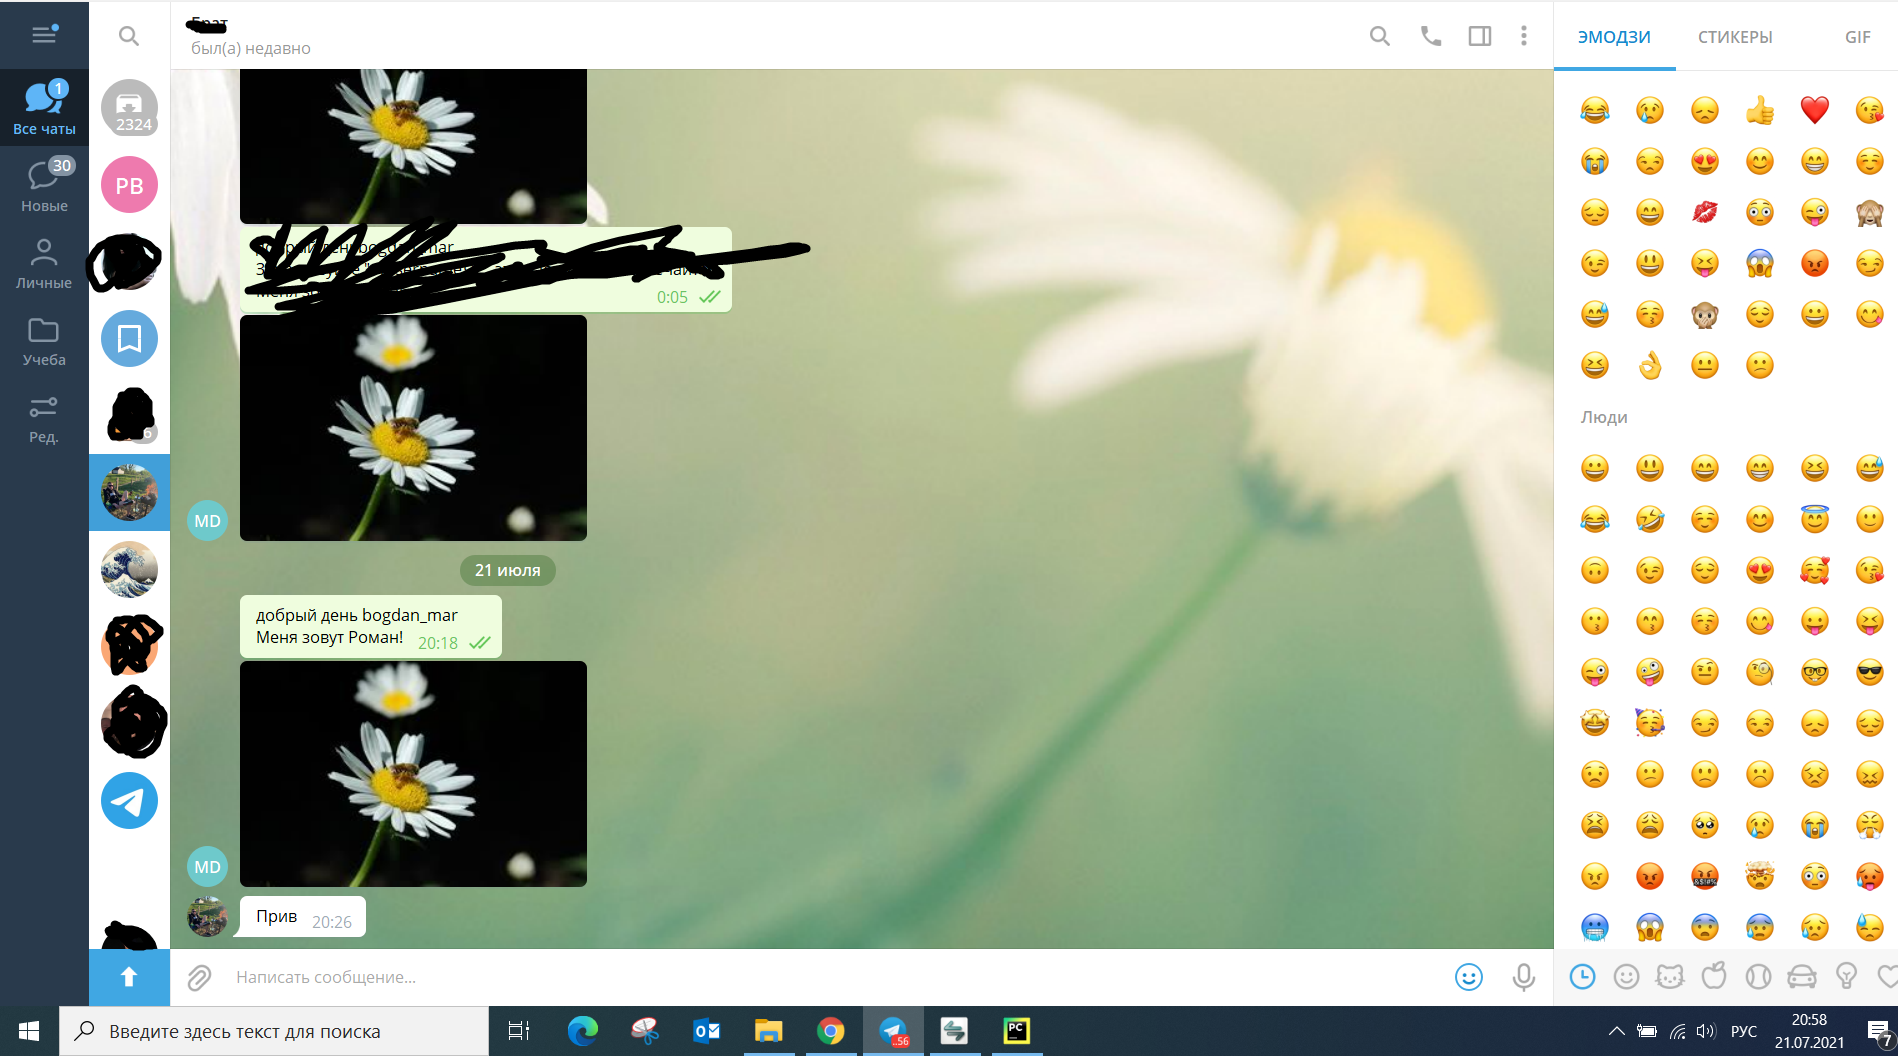This screenshot has width=1898, height=1056.
Task: Click the был(а) недавно chat header status
Action: [x=251, y=48]
